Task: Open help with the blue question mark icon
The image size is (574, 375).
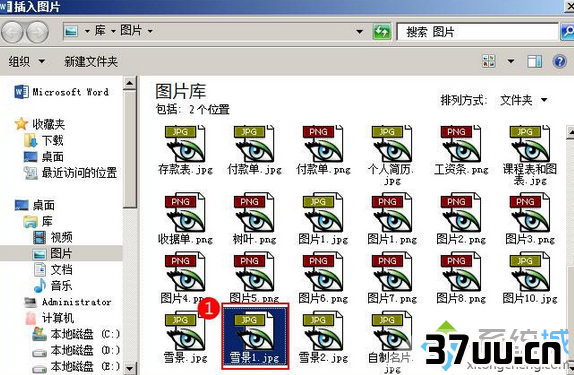Action: click(559, 61)
